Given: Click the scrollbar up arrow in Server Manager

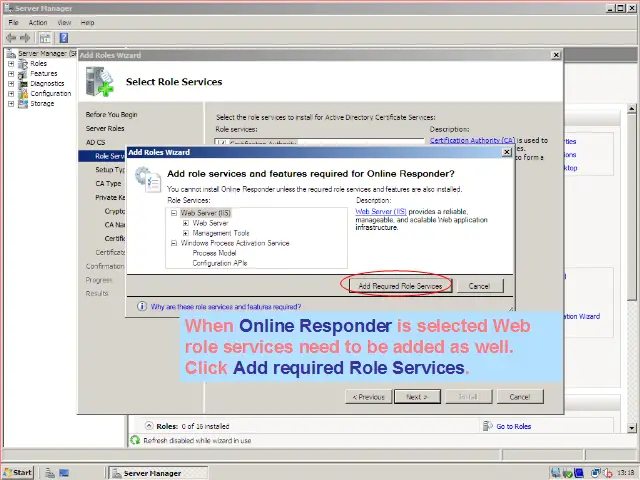Looking at the screenshot, I should [x=631, y=109].
